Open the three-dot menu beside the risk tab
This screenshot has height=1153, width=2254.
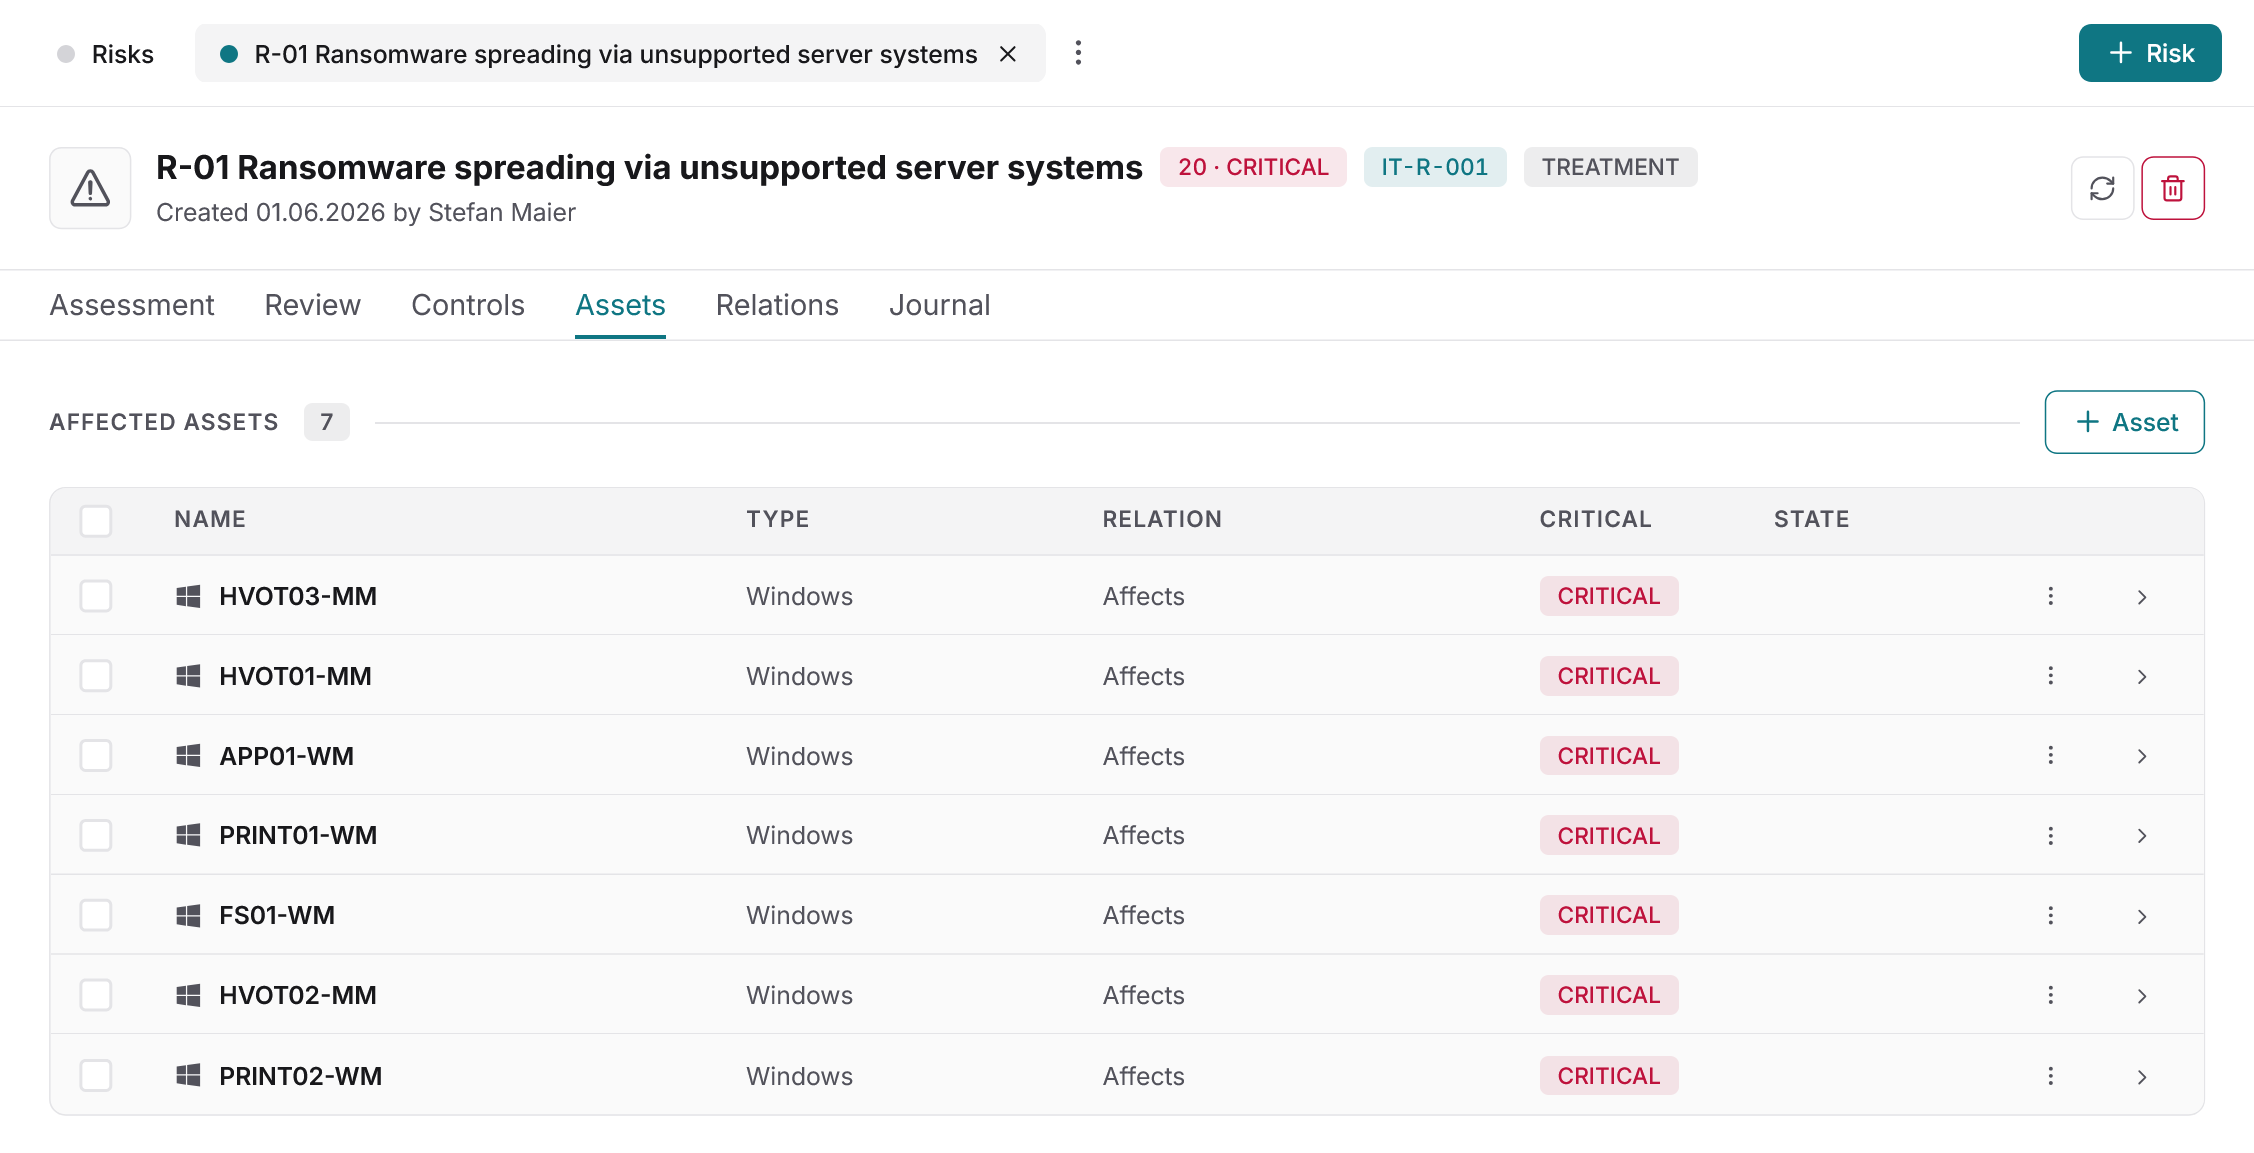click(x=1078, y=53)
